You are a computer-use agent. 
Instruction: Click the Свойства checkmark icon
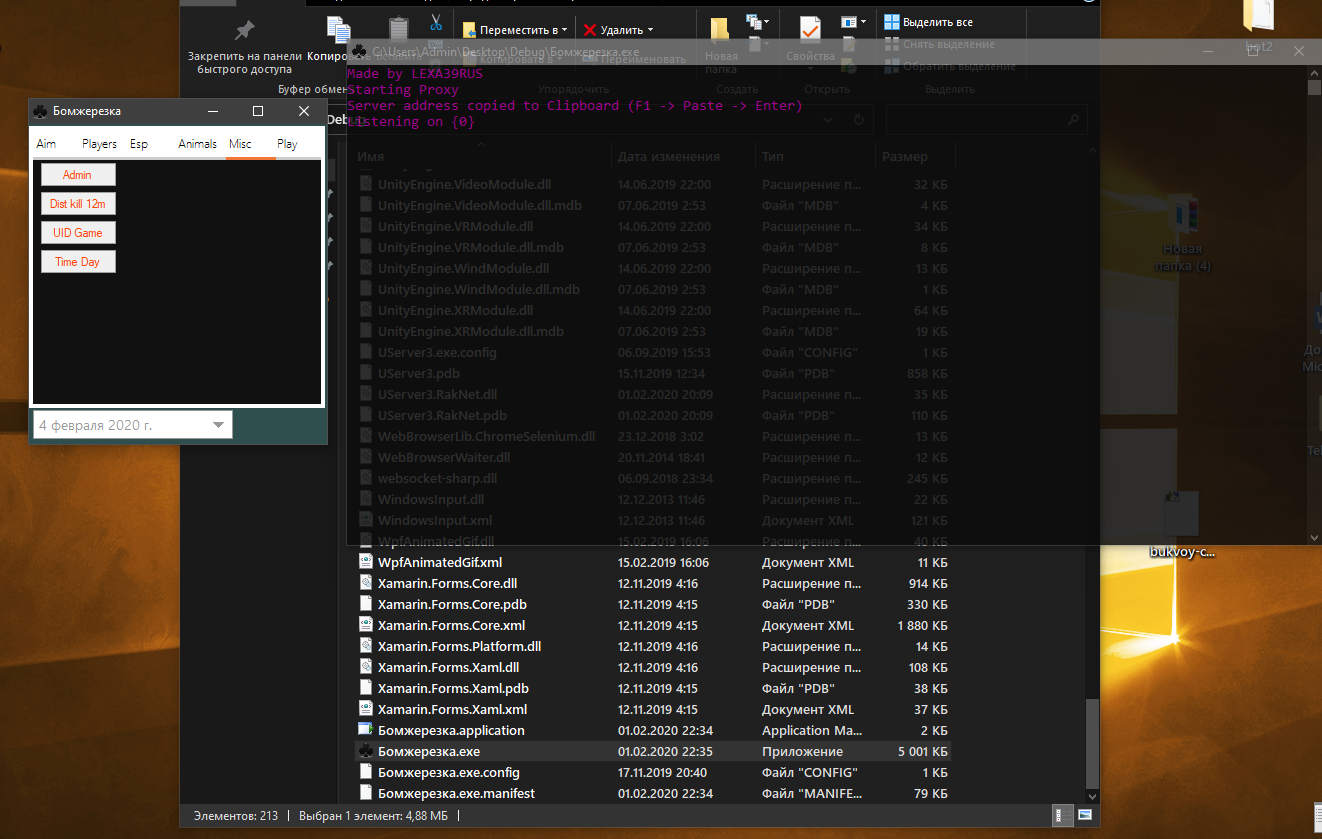809,31
